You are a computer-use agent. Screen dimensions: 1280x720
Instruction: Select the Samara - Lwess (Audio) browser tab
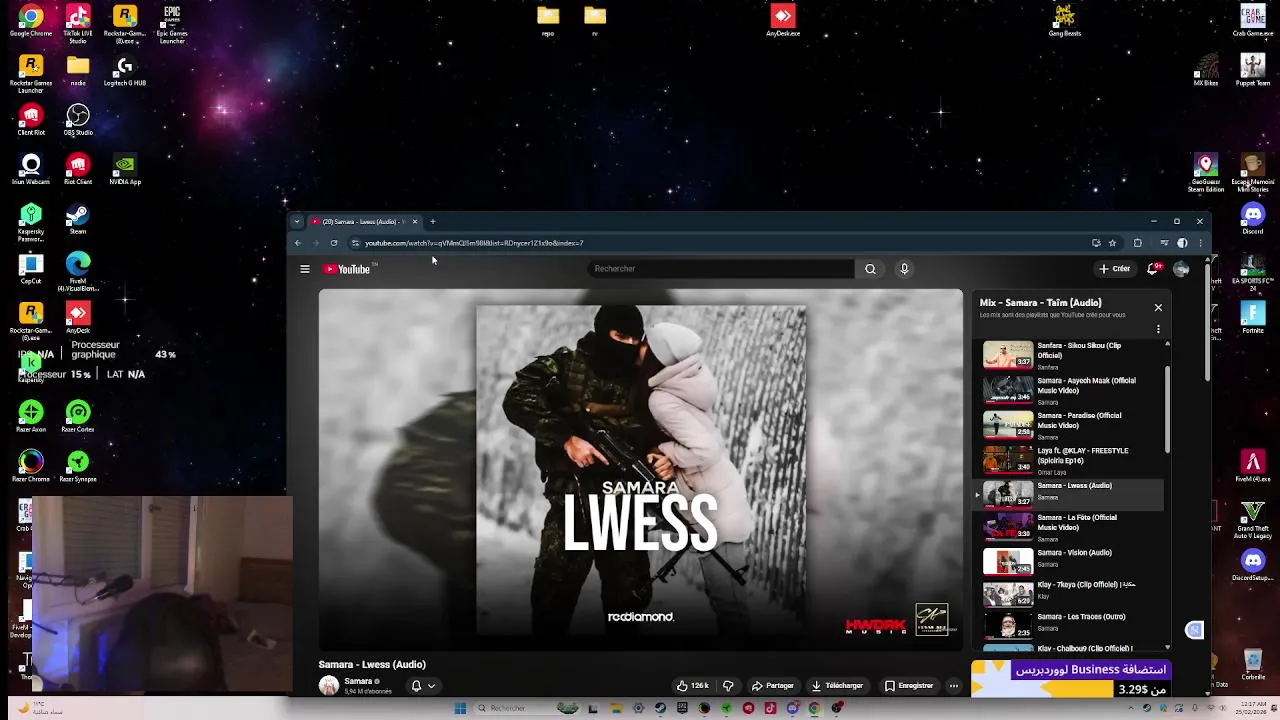click(362, 222)
